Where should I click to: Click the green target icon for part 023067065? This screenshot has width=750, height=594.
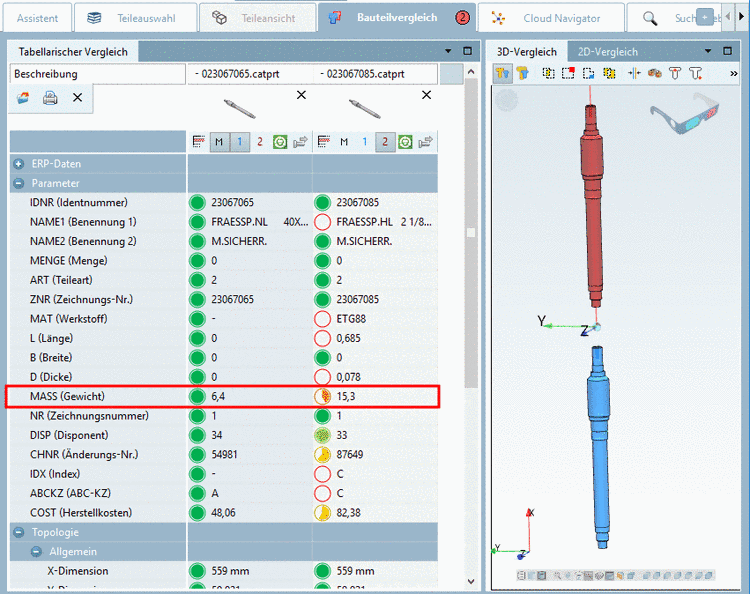[280, 142]
